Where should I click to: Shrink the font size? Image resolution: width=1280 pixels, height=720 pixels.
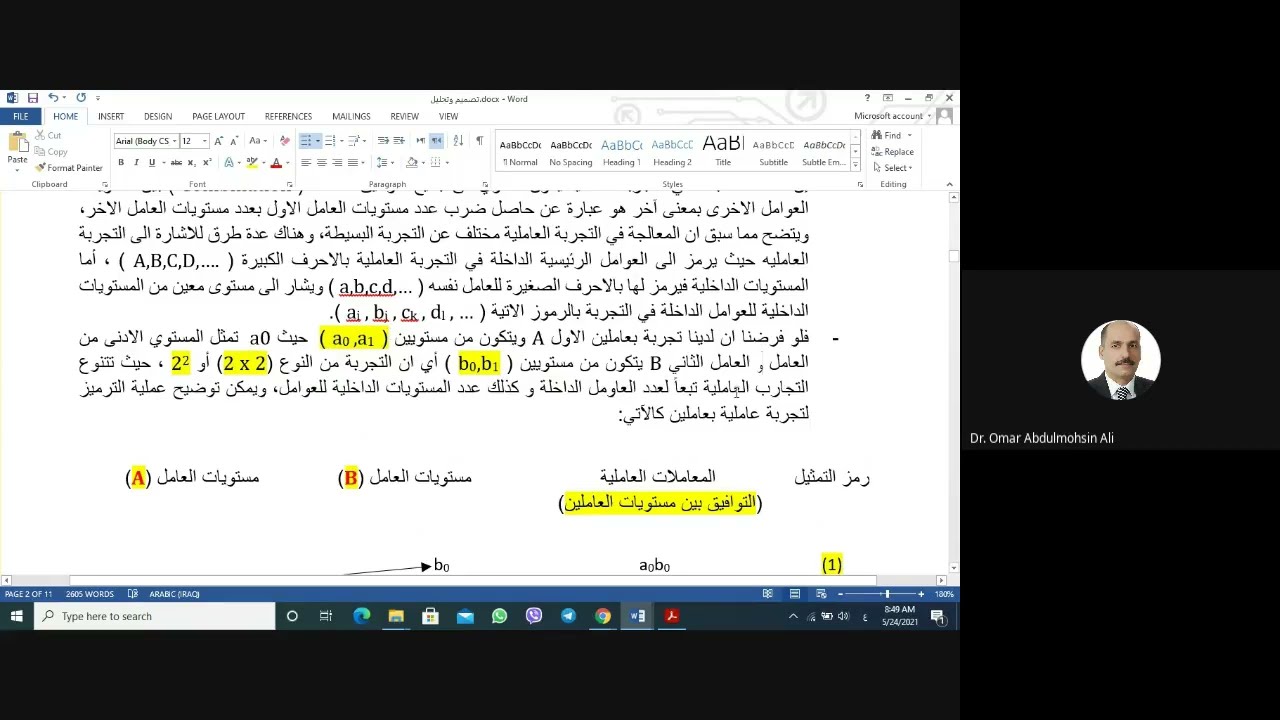coord(234,141)
